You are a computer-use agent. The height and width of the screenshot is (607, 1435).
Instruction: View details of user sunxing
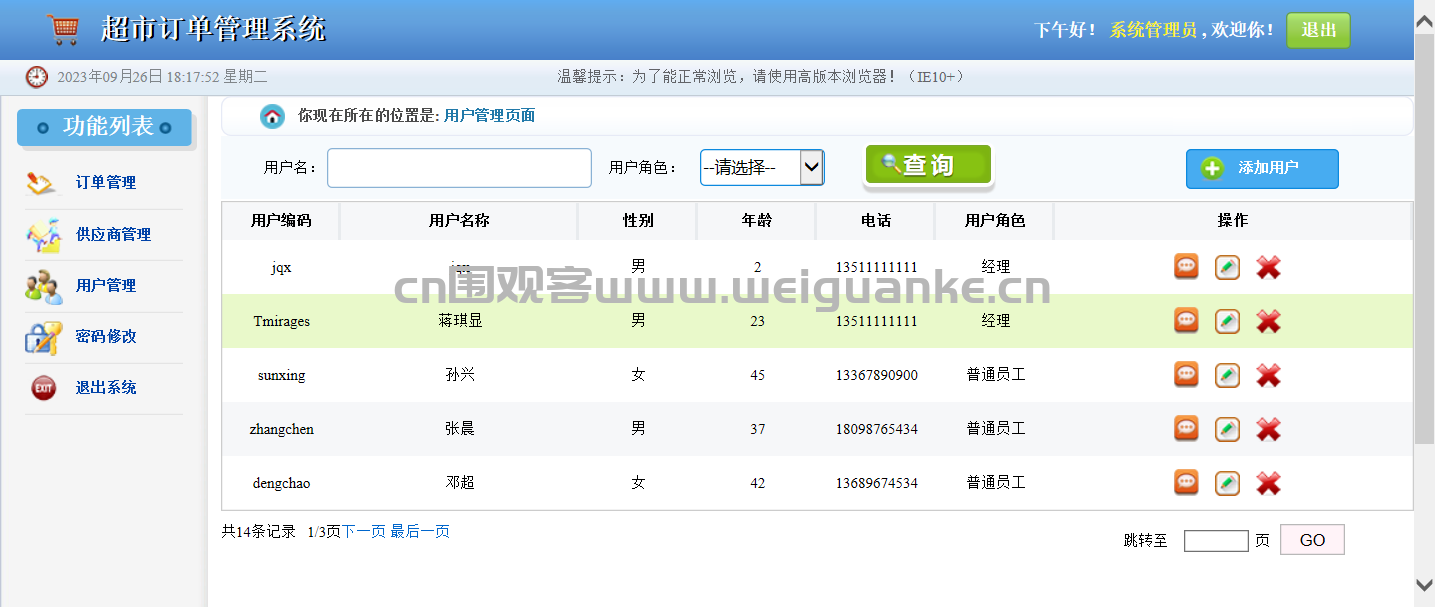[x=1186, y=375]
